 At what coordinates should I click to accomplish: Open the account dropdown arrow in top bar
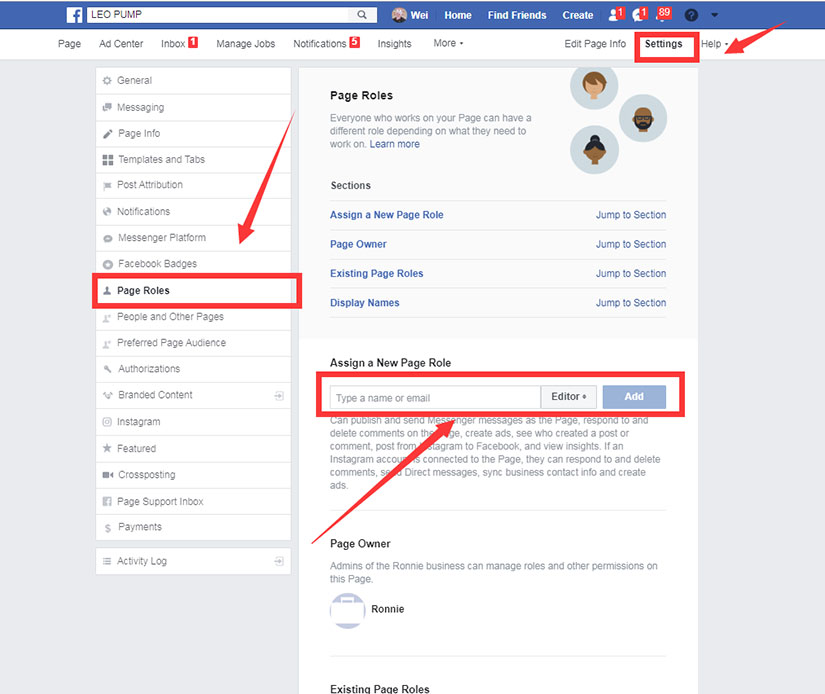(715, 15)
